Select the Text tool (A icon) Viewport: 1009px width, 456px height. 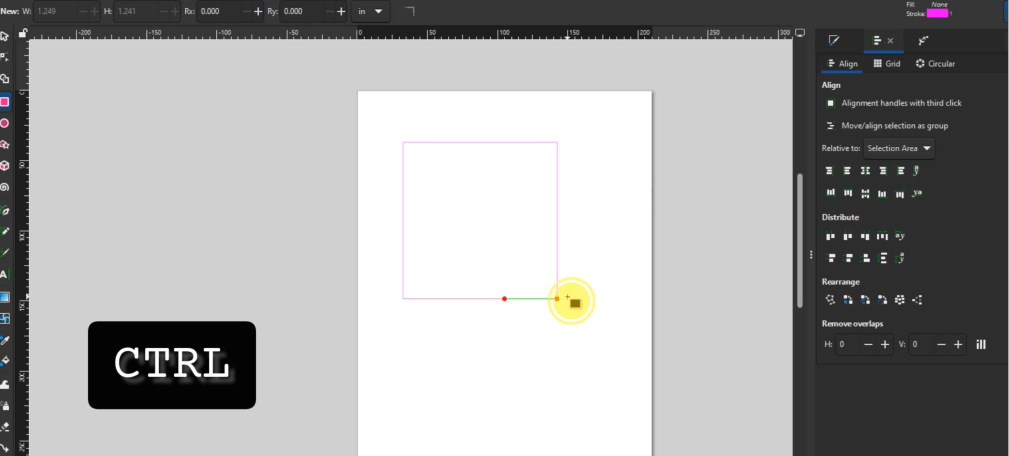[5, 274]
